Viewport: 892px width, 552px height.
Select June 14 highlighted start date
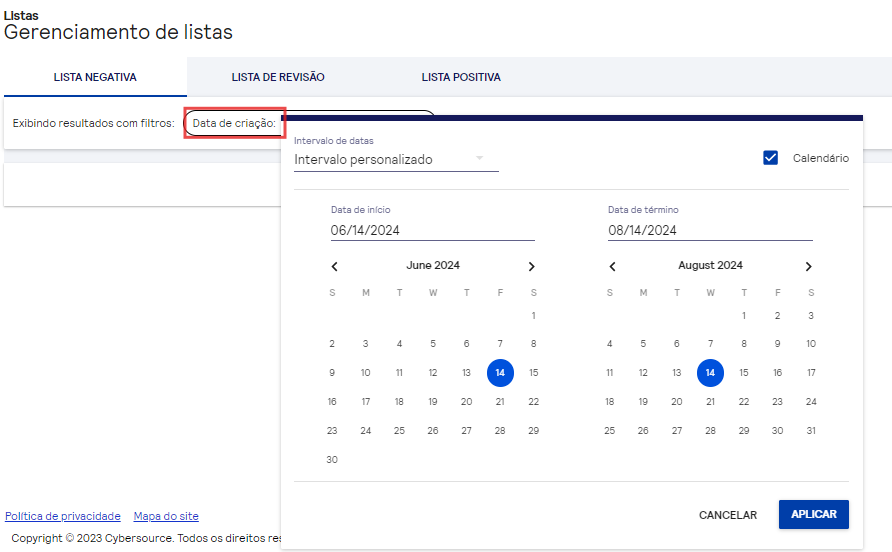[x=500, y=373]
